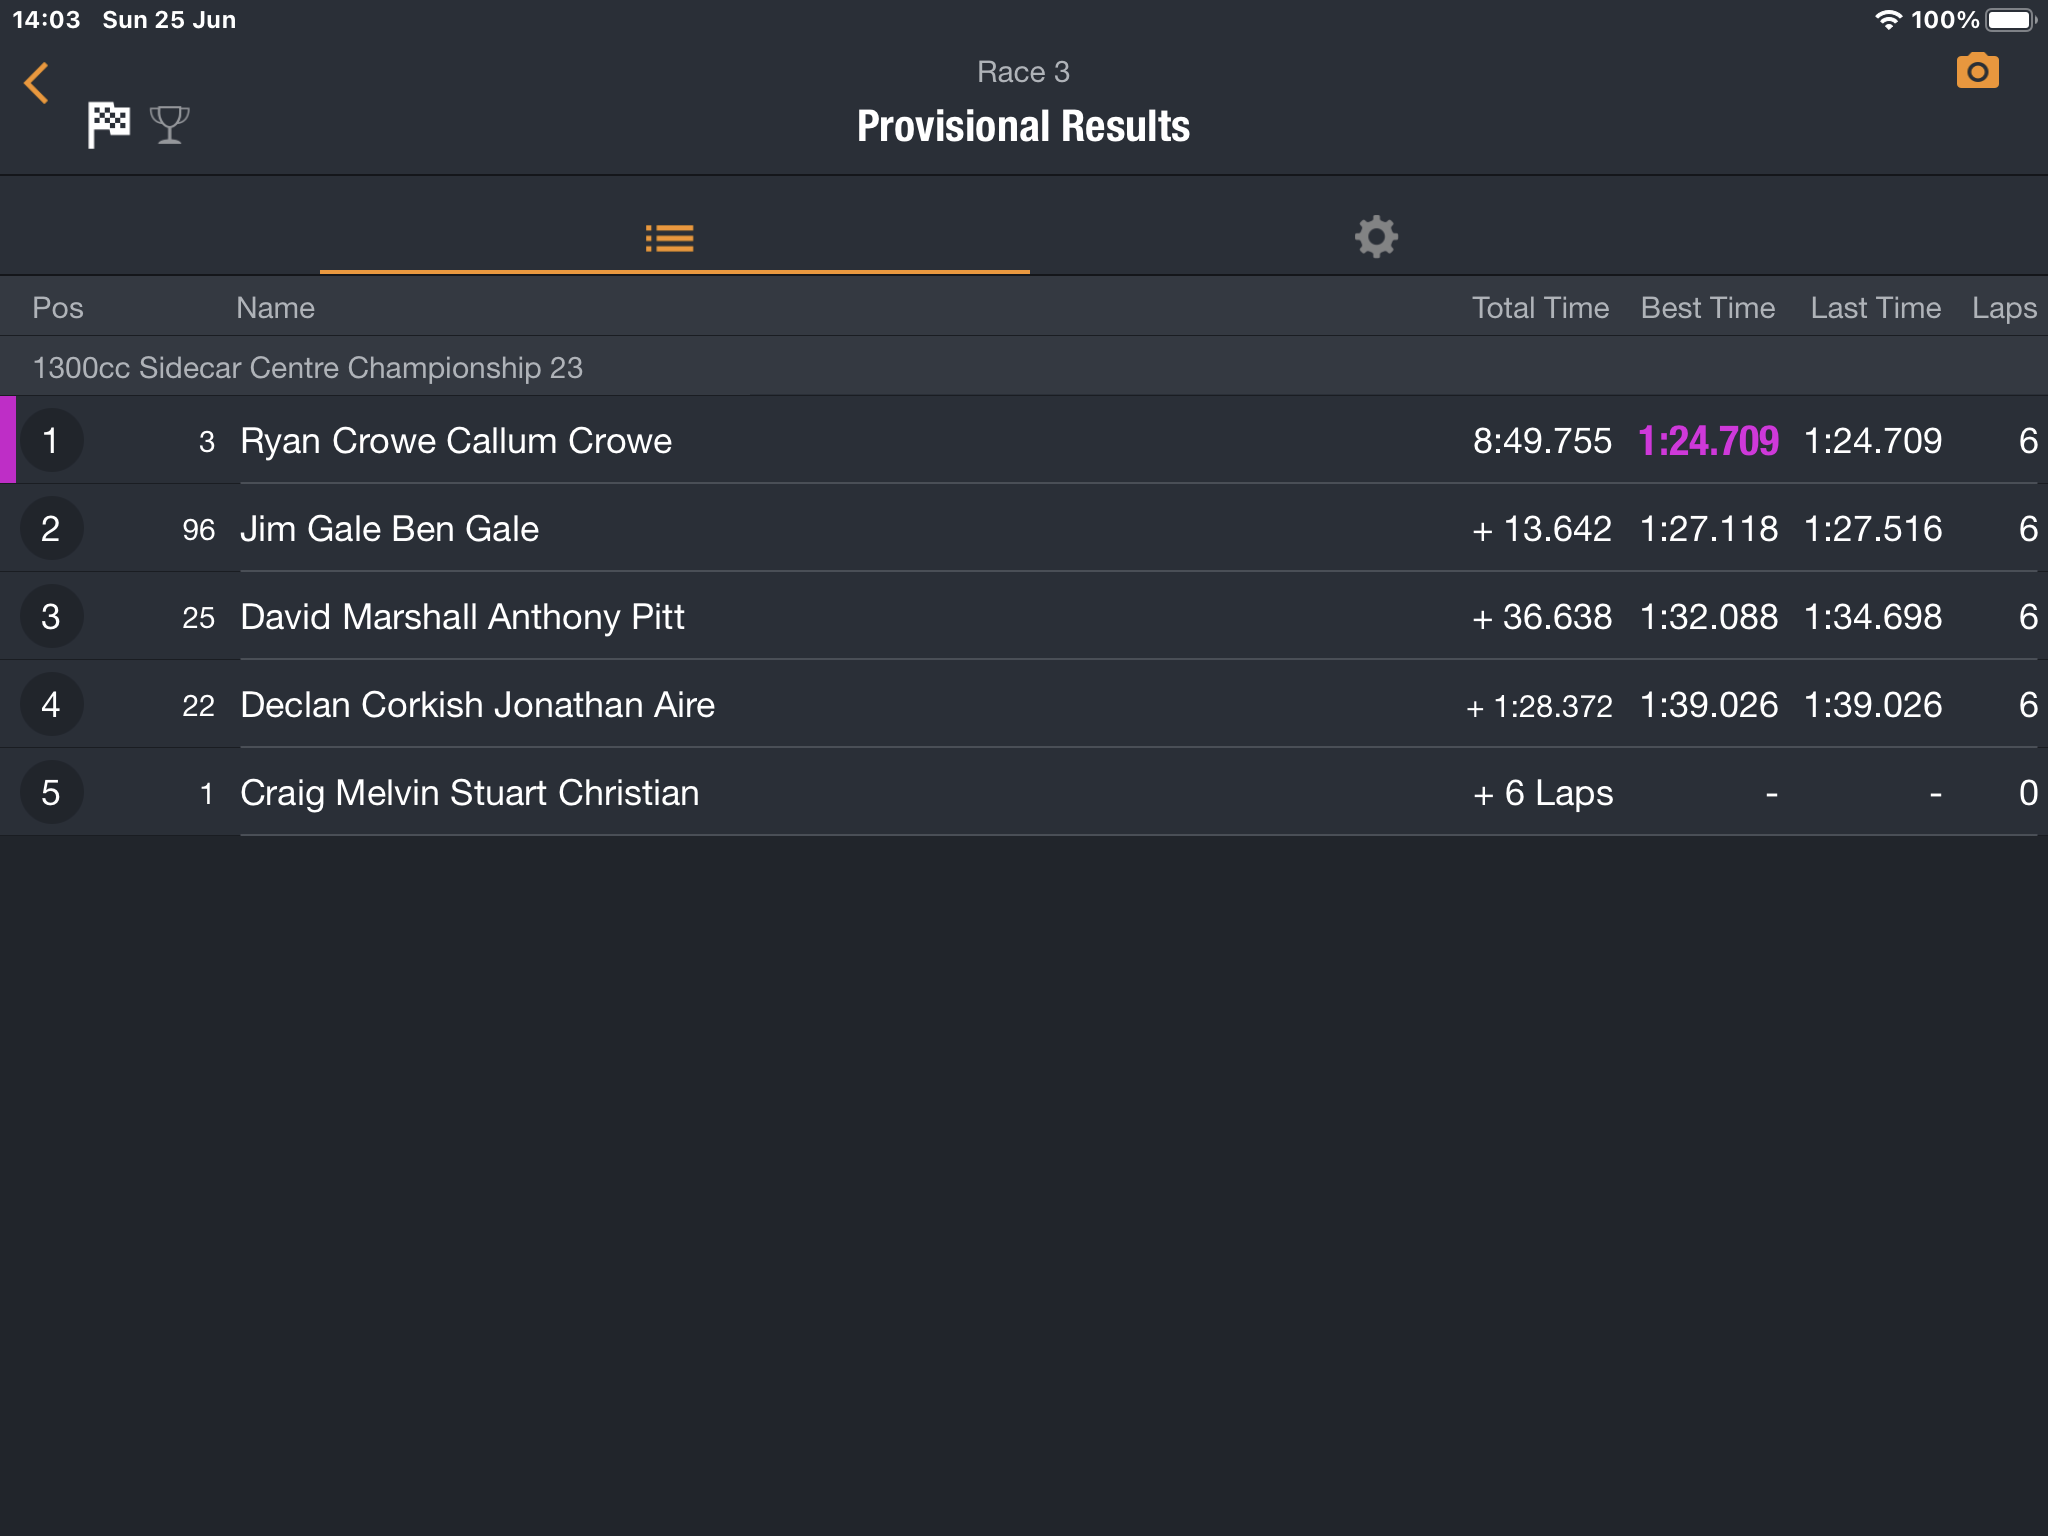The width and height of the screenshot is (2048, 1536).
Task: Tap the clock showing 14:03
Action: tap(46, 20)
